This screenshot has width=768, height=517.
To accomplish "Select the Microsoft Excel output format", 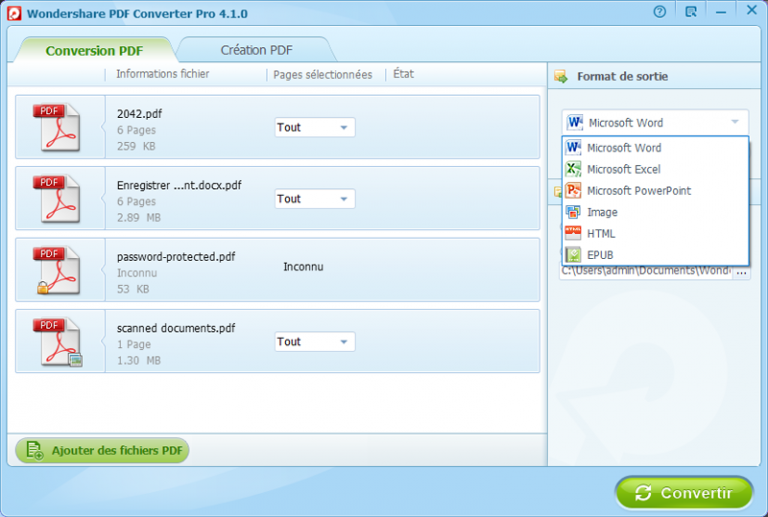I will coord(623,169).
